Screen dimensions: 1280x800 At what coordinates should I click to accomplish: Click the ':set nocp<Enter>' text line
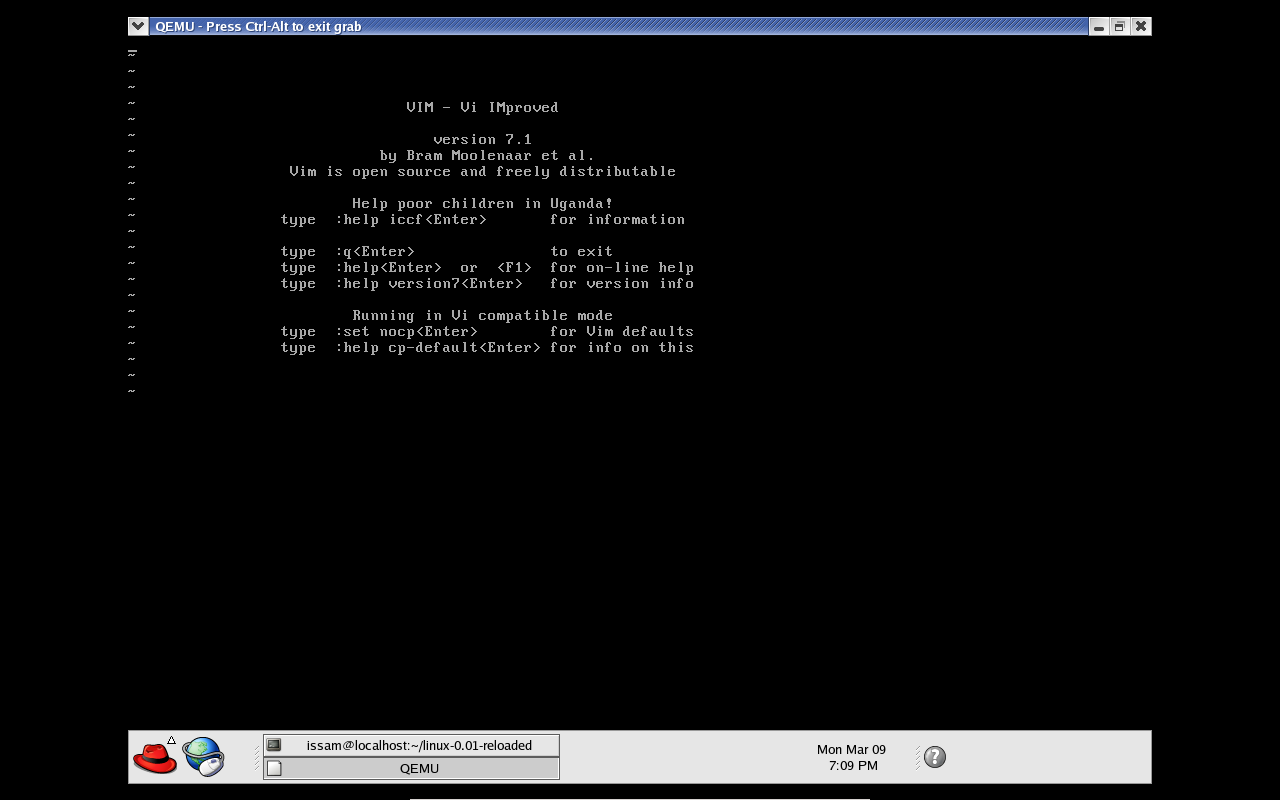pyautogui.click(x=407, y=331)
